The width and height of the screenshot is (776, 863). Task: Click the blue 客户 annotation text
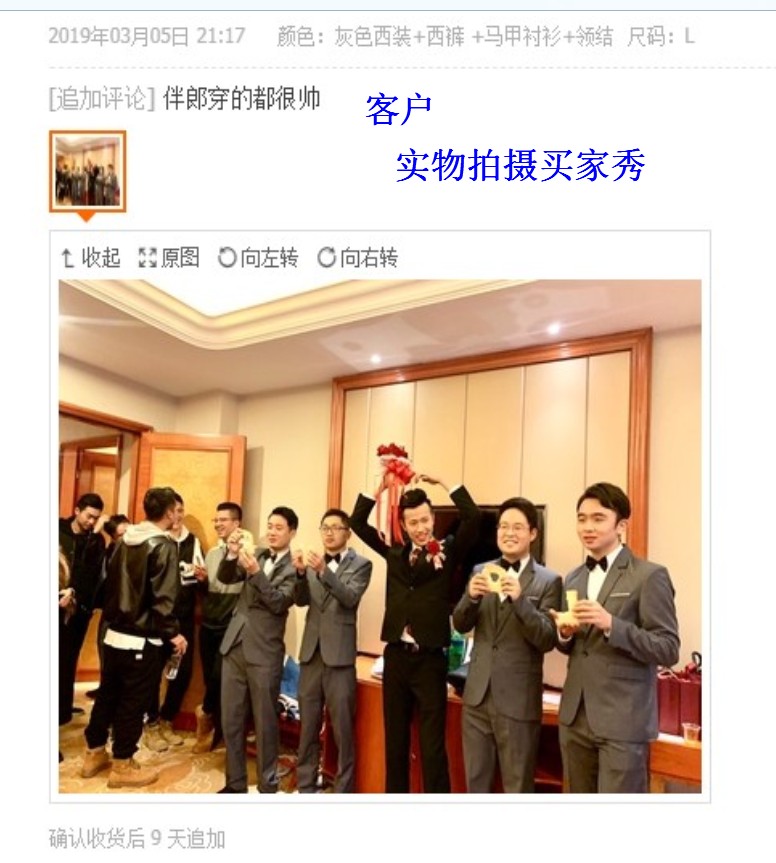pyautogui.click(x=398, y=110)
